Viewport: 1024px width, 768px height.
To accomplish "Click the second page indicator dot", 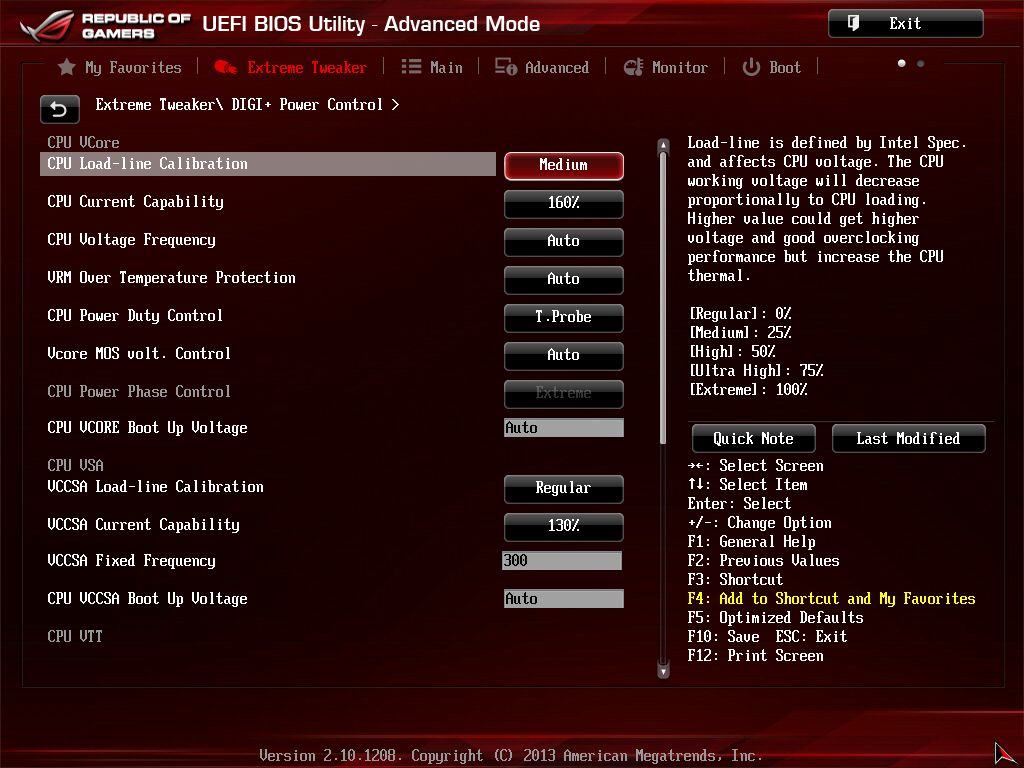I will pyautogui.click(x=920, y=63).
